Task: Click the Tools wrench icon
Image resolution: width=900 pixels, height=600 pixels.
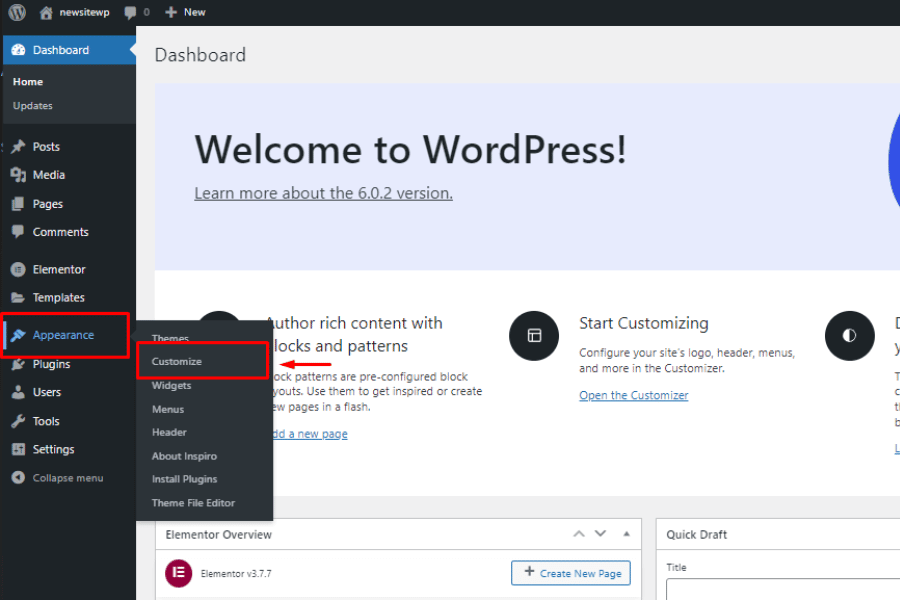Action: pyautogui.click(x=18, y=421)
